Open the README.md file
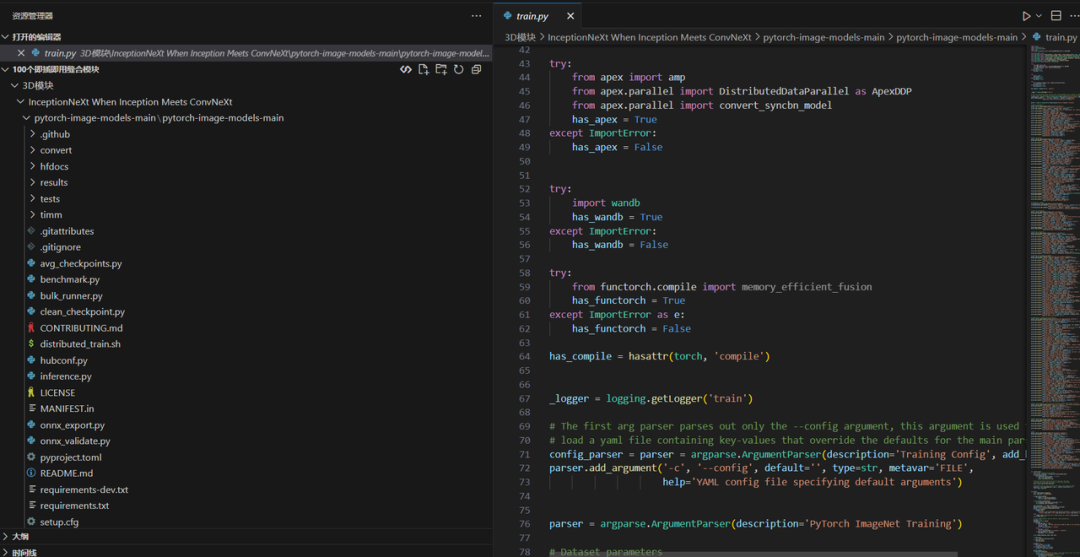The height and width of the screenshot is (557, 1080). coord(66,473)
